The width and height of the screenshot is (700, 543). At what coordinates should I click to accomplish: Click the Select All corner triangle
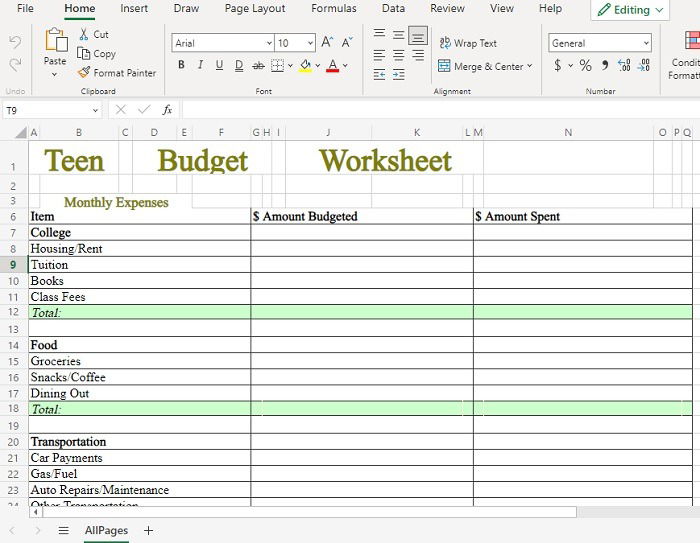pyautogui.click(x=21, y=133)
